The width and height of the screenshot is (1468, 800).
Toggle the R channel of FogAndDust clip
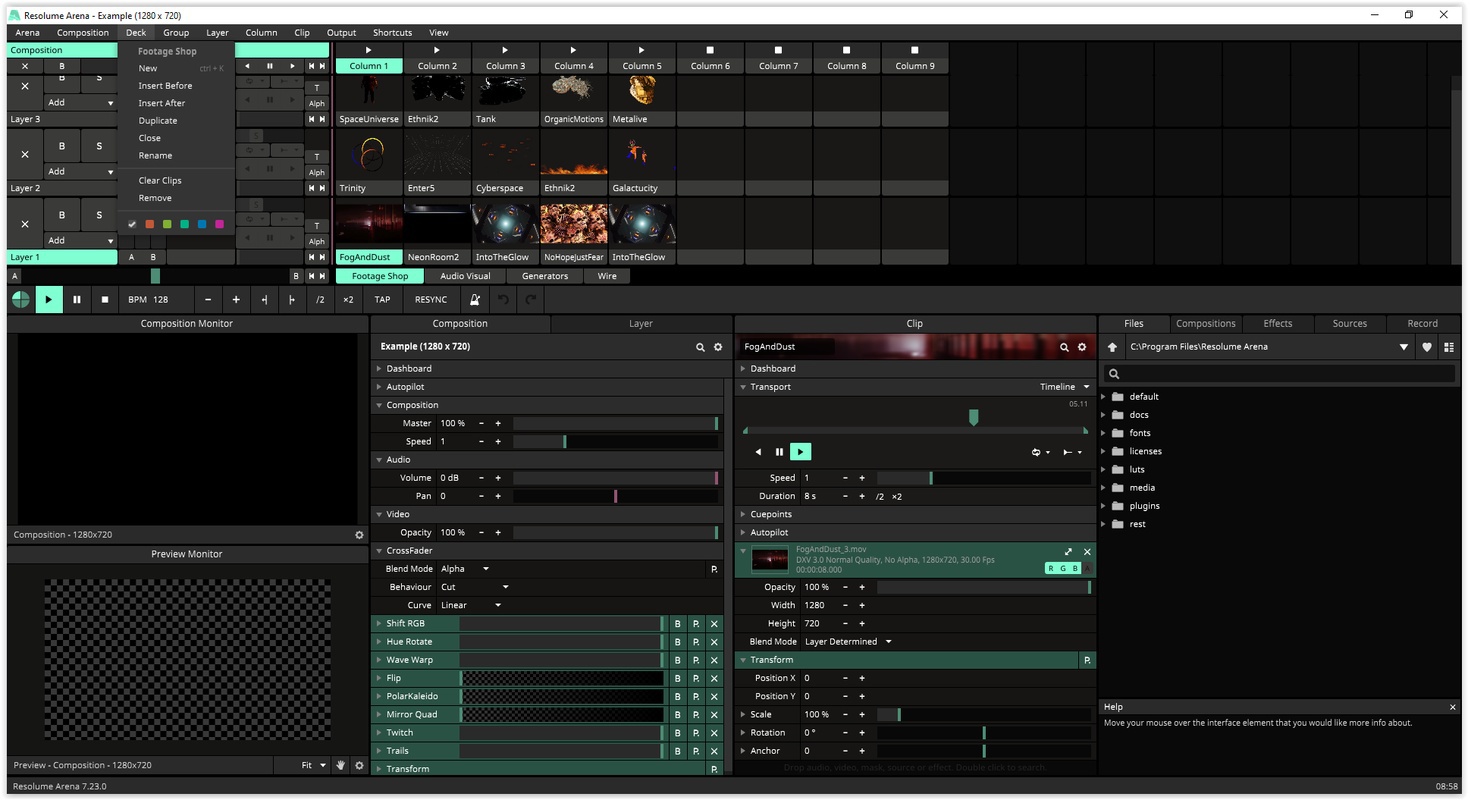pos(1051,568)
